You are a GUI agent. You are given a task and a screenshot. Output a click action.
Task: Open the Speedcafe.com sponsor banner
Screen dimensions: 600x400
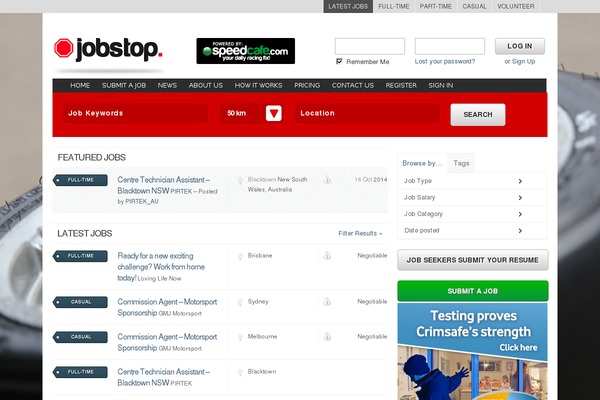click(x=245, y=51)
